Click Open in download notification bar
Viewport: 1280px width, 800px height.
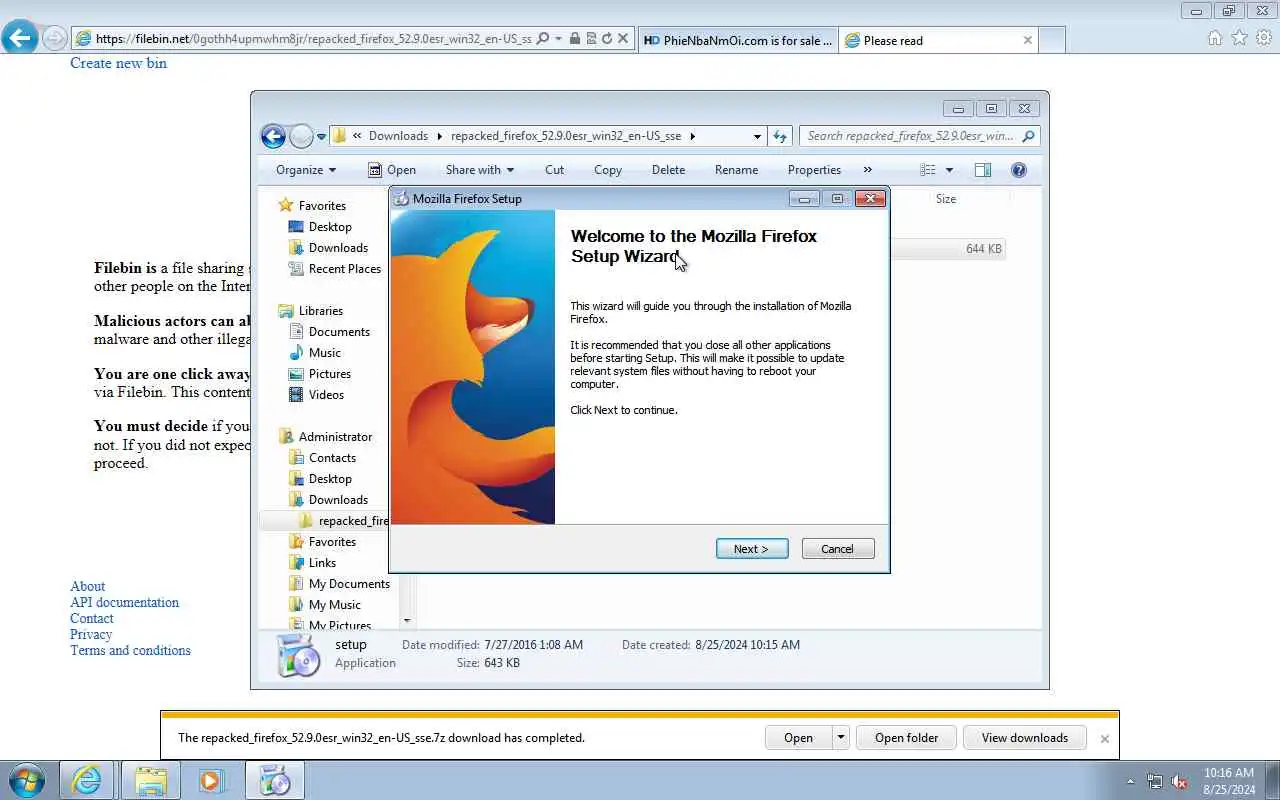click(798, 738)
